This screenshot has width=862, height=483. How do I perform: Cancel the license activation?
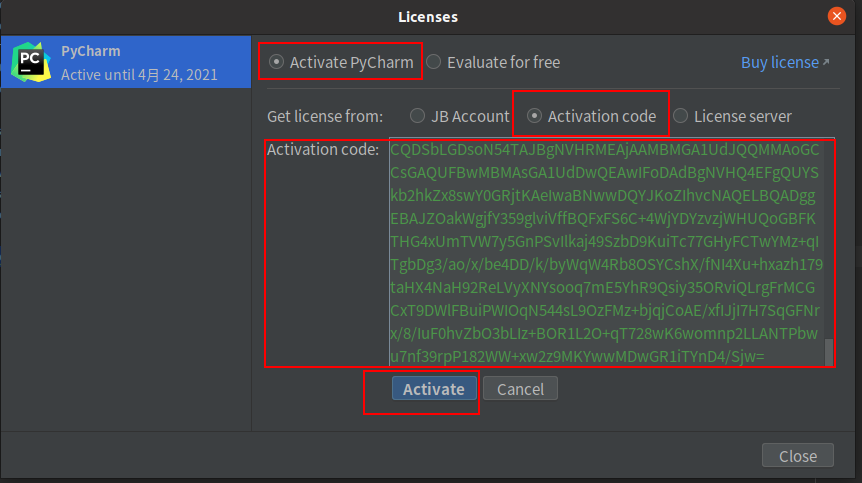[520, 389]
